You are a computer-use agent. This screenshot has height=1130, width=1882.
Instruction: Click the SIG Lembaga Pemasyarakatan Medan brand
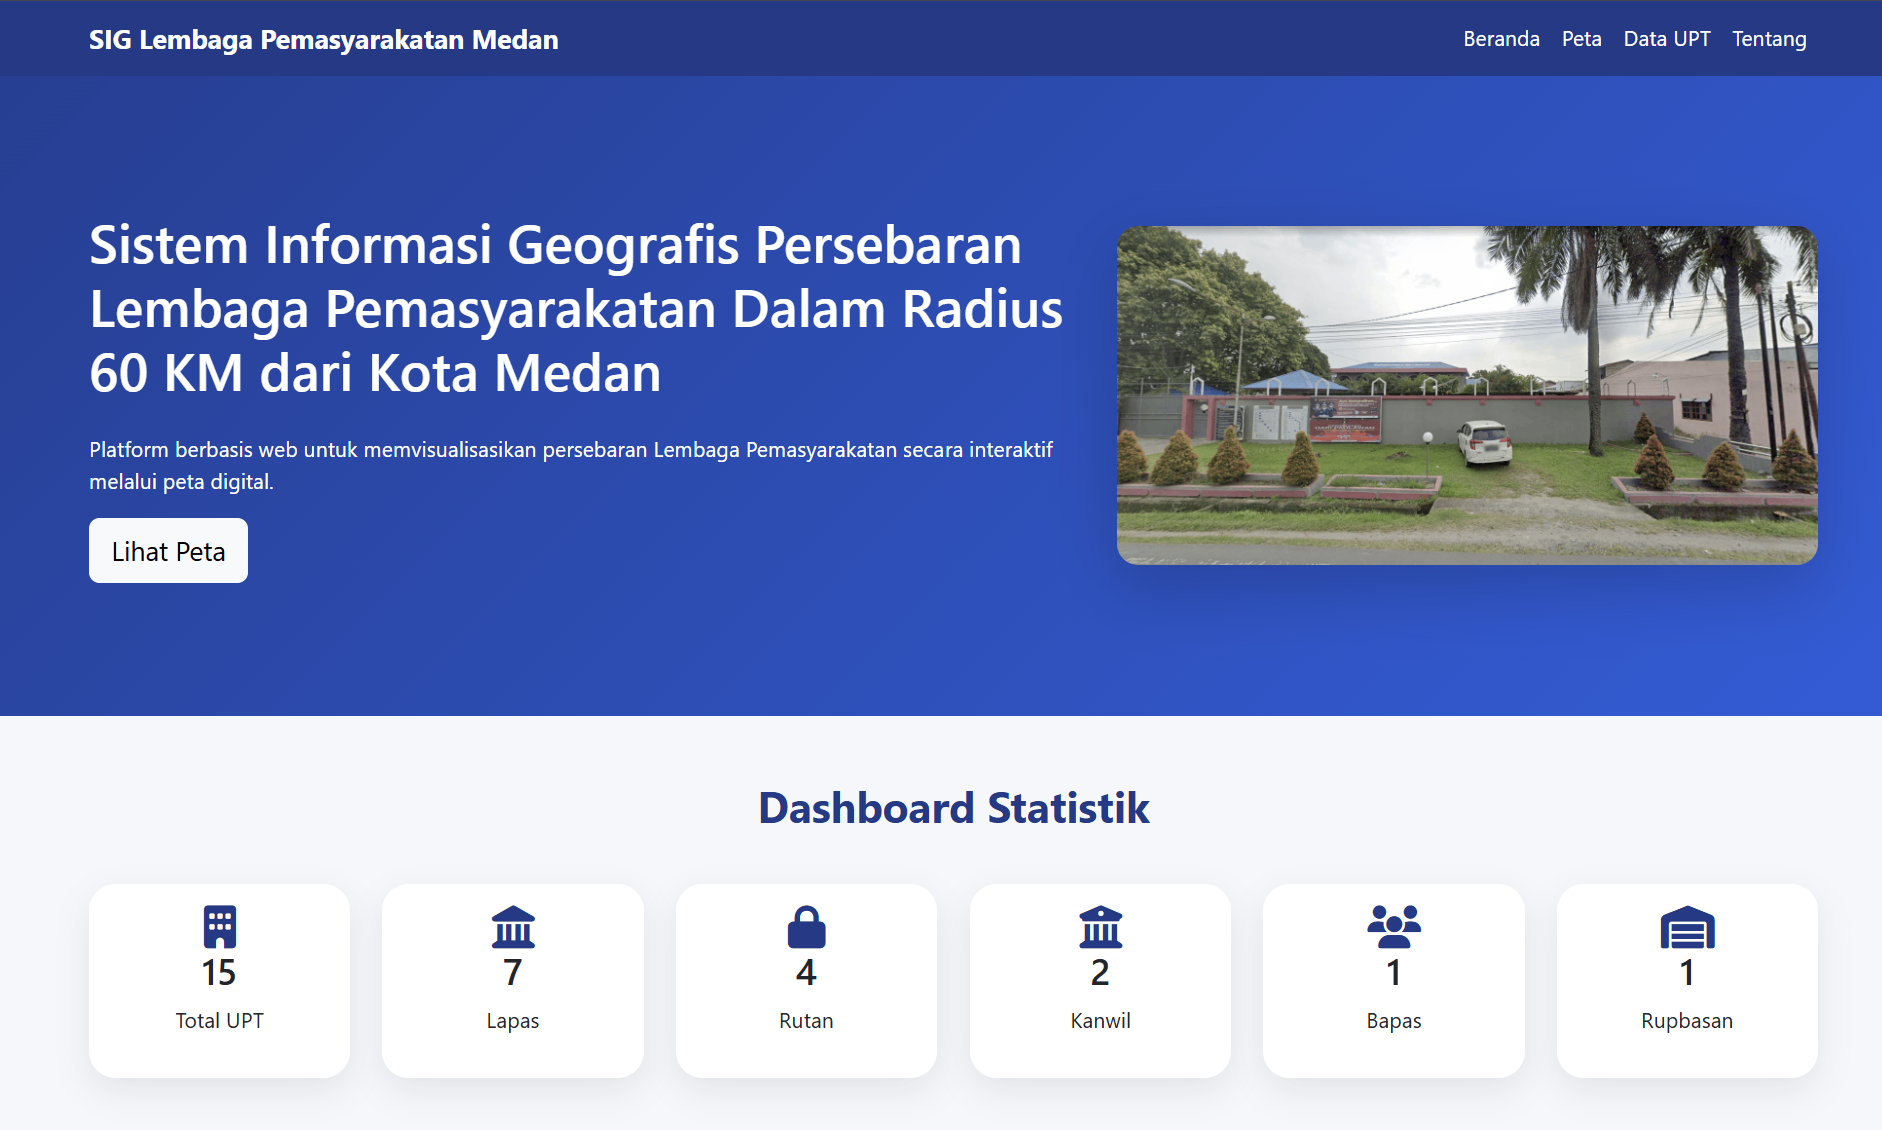323,40
